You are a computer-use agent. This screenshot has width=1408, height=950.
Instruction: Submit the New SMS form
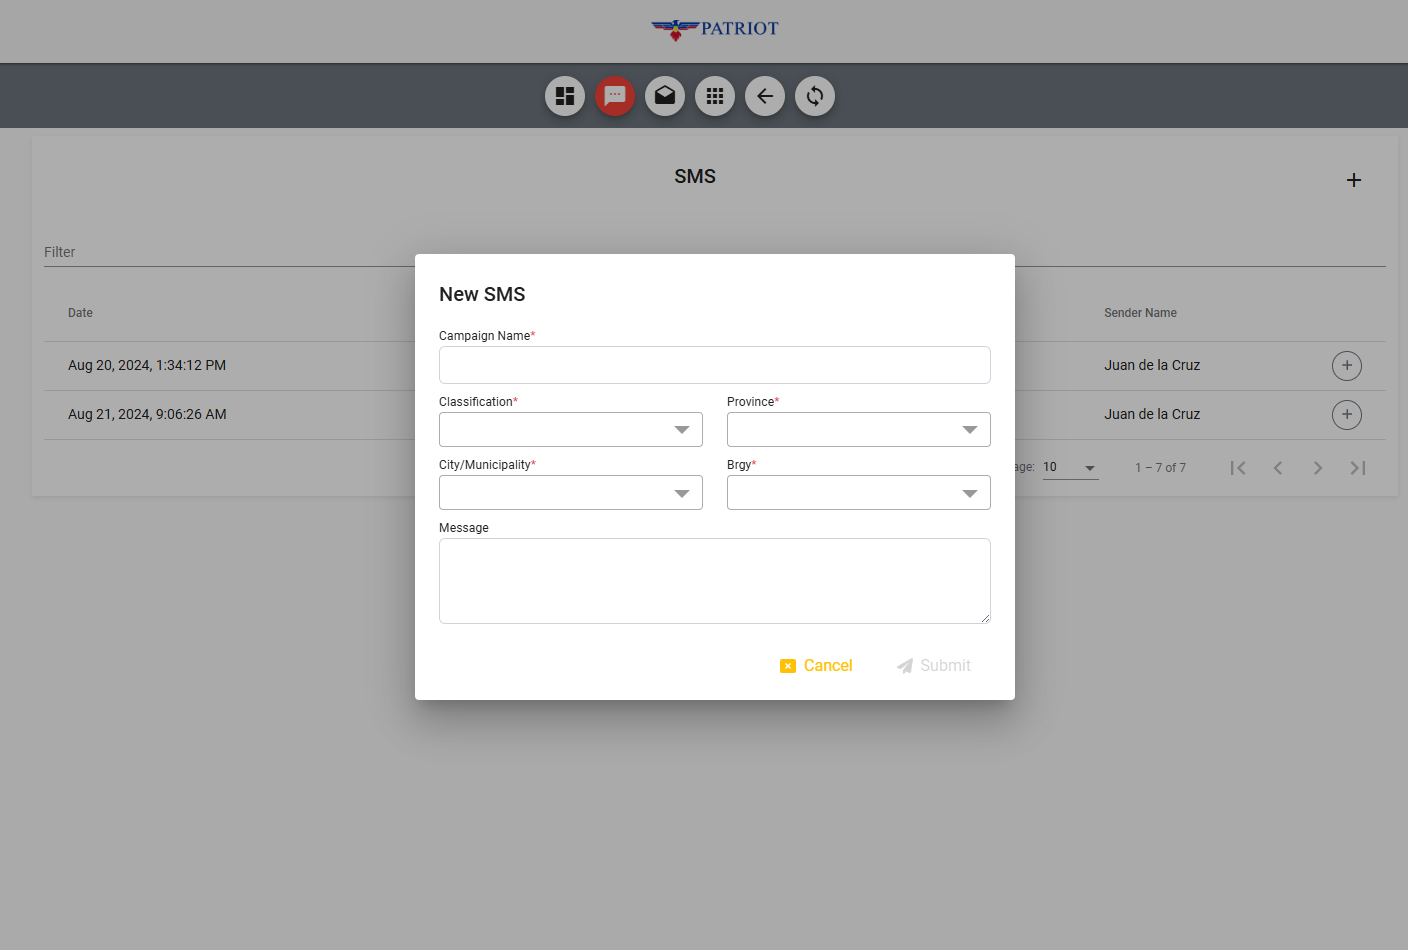[x=934, y=666]
